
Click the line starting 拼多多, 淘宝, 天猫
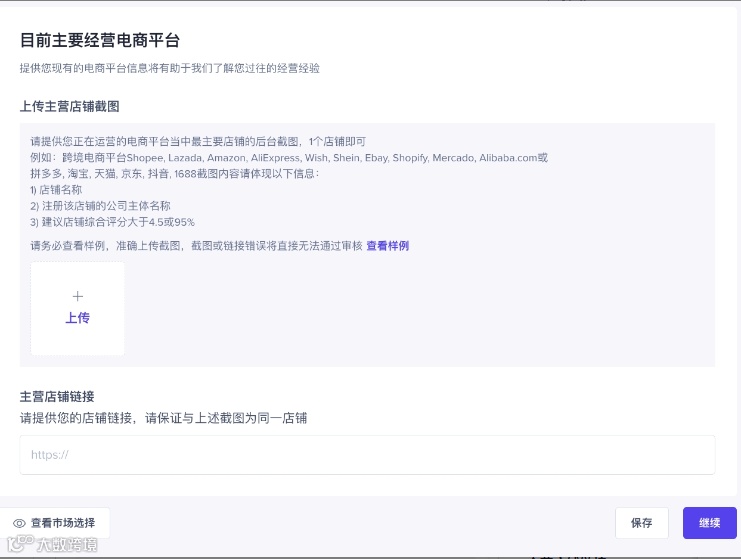pos(175,174)
